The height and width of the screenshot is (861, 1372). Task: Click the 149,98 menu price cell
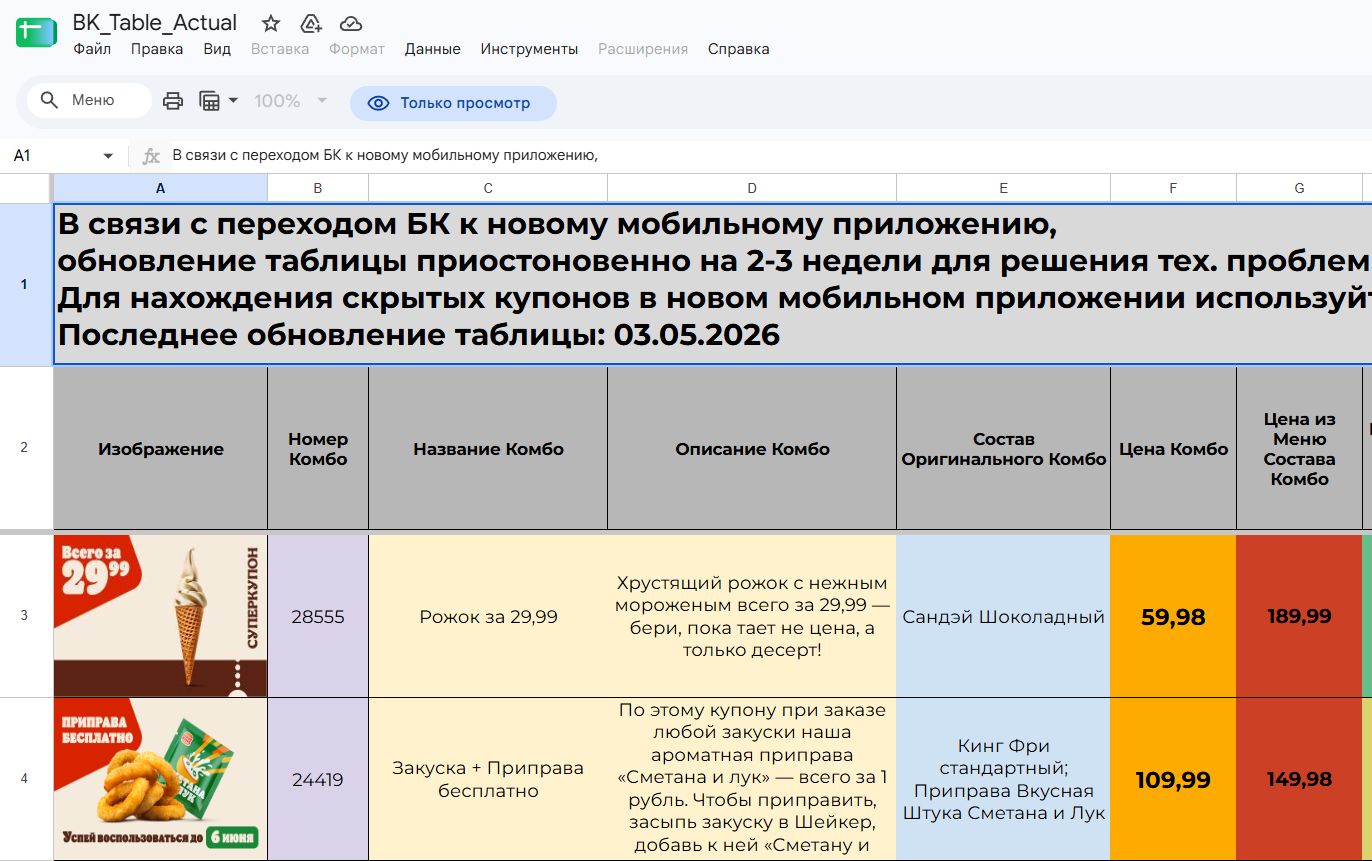[1299, 779]
